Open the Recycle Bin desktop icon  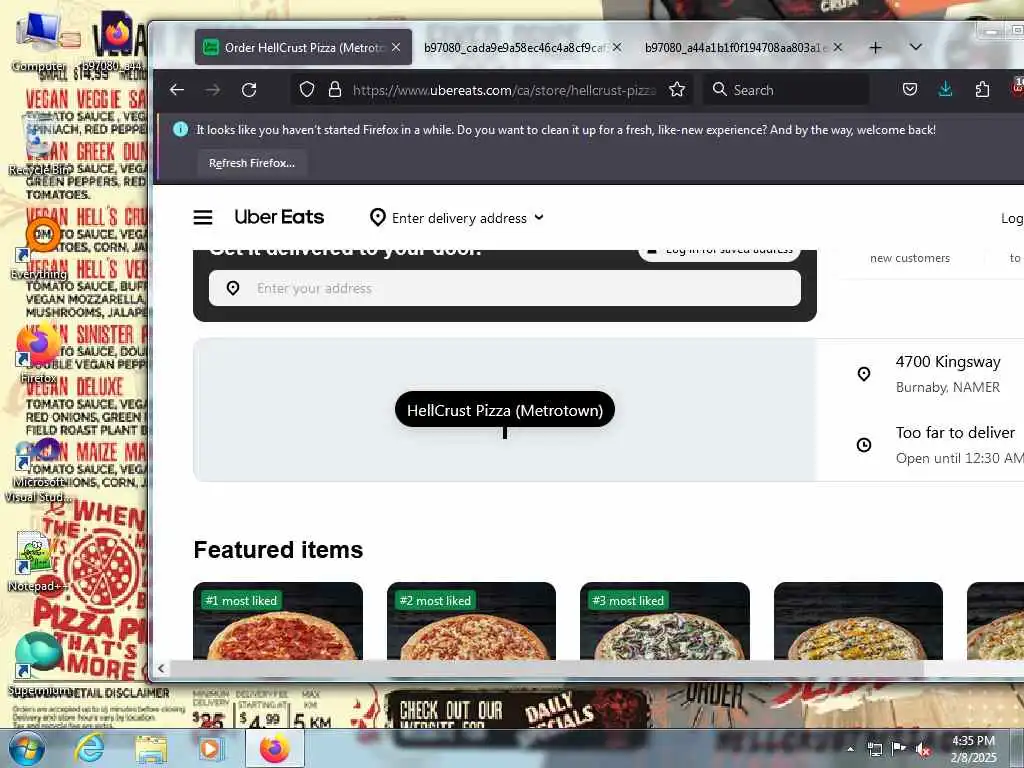click(x=39, y=145)
